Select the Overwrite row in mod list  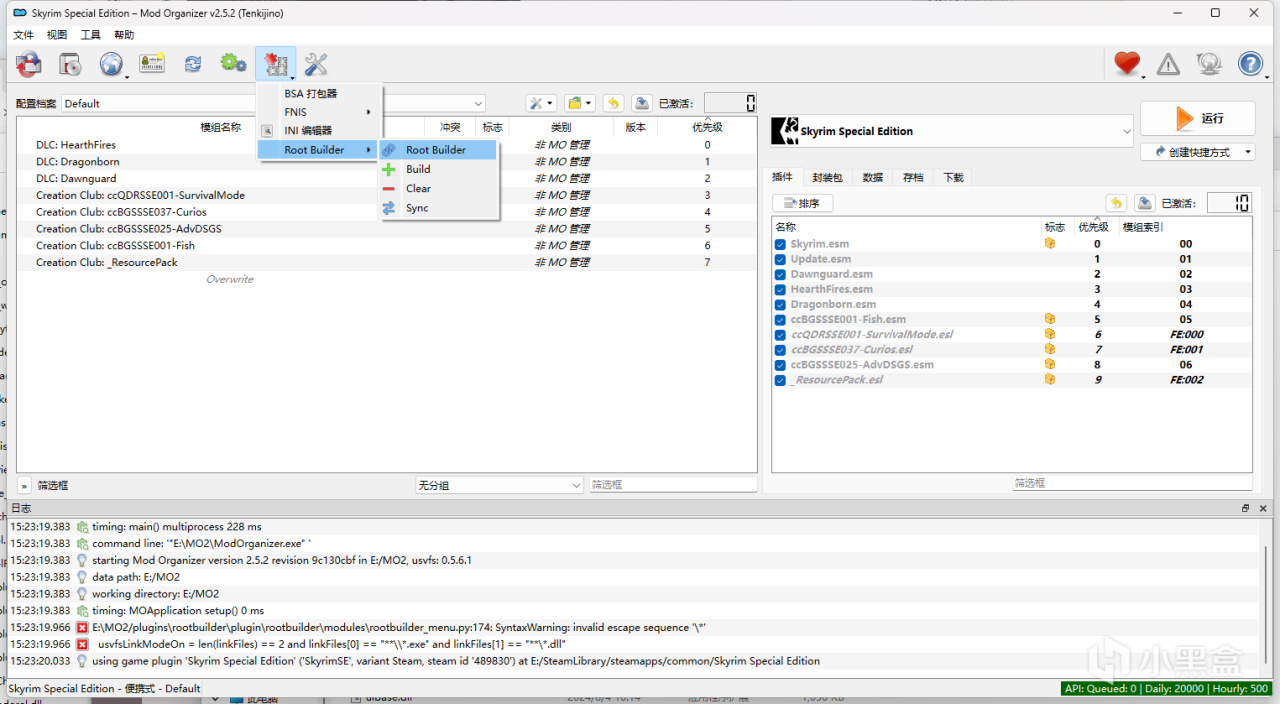(386, 279)
